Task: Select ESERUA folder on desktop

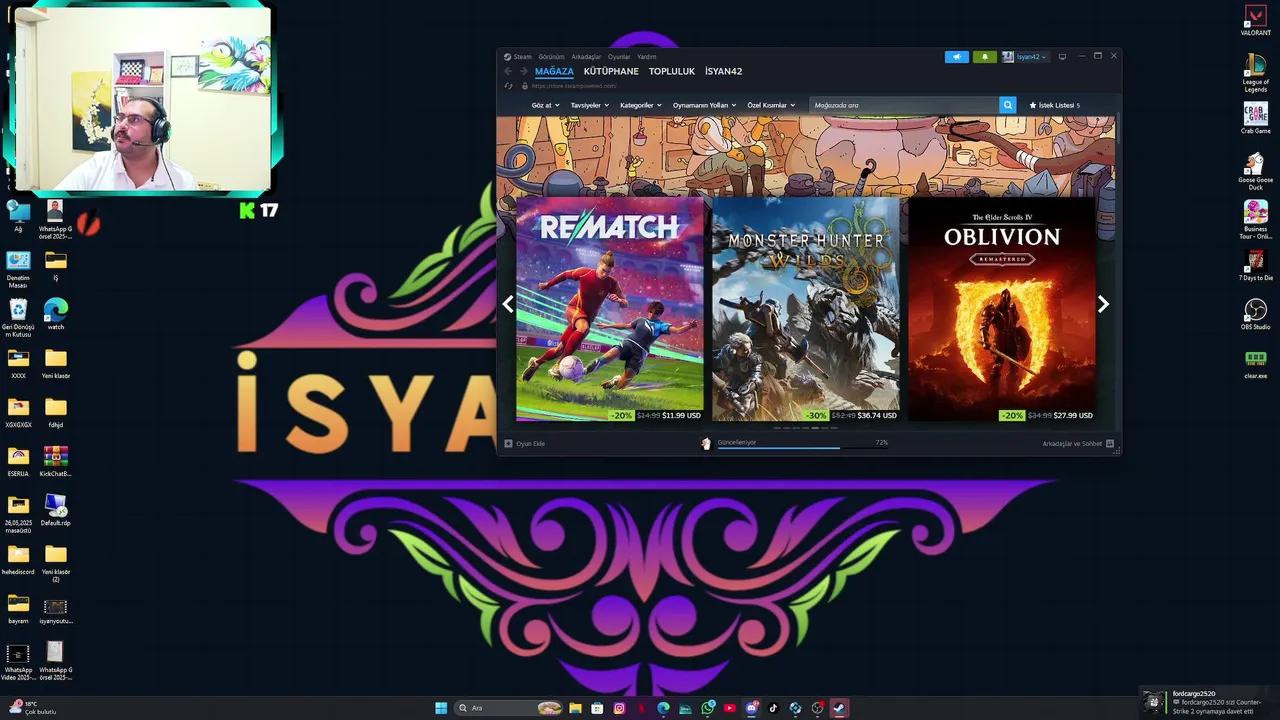Action: (18, 461)
